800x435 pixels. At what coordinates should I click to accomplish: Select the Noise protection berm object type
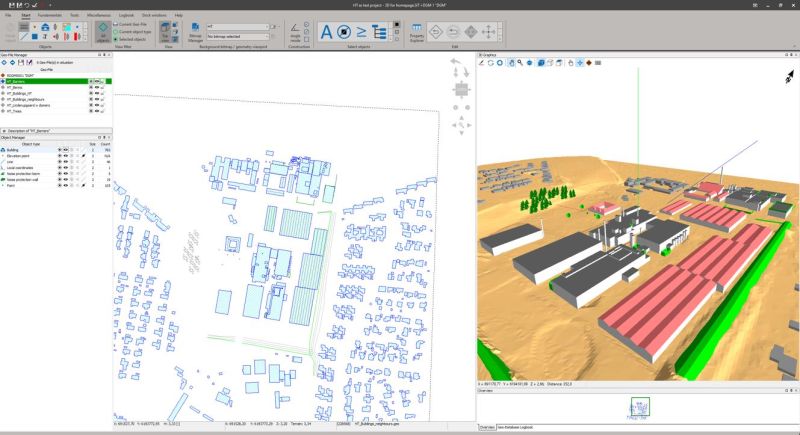point(56,173)
